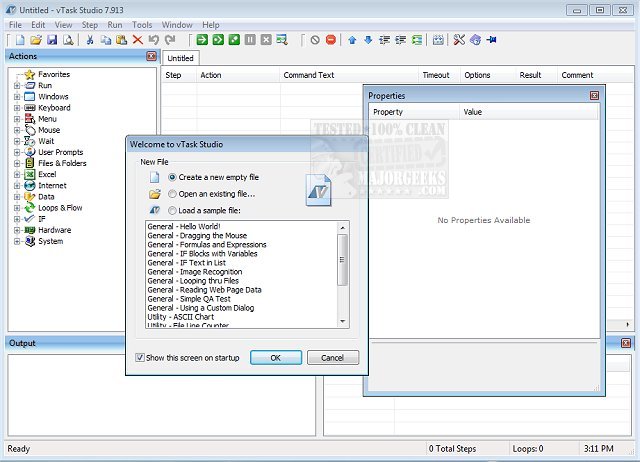Click the Cancel button
The image size is (640, 462).
point(332,357)
